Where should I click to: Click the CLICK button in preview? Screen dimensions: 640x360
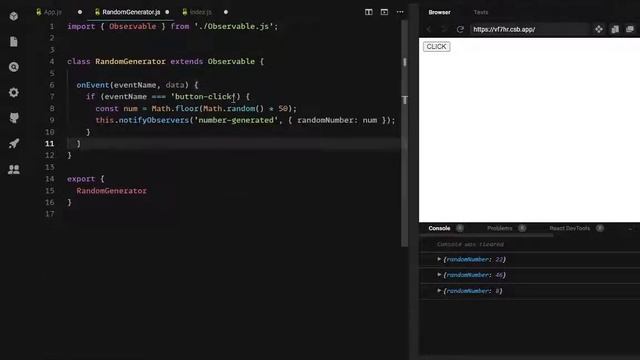(x=436, y=47)
